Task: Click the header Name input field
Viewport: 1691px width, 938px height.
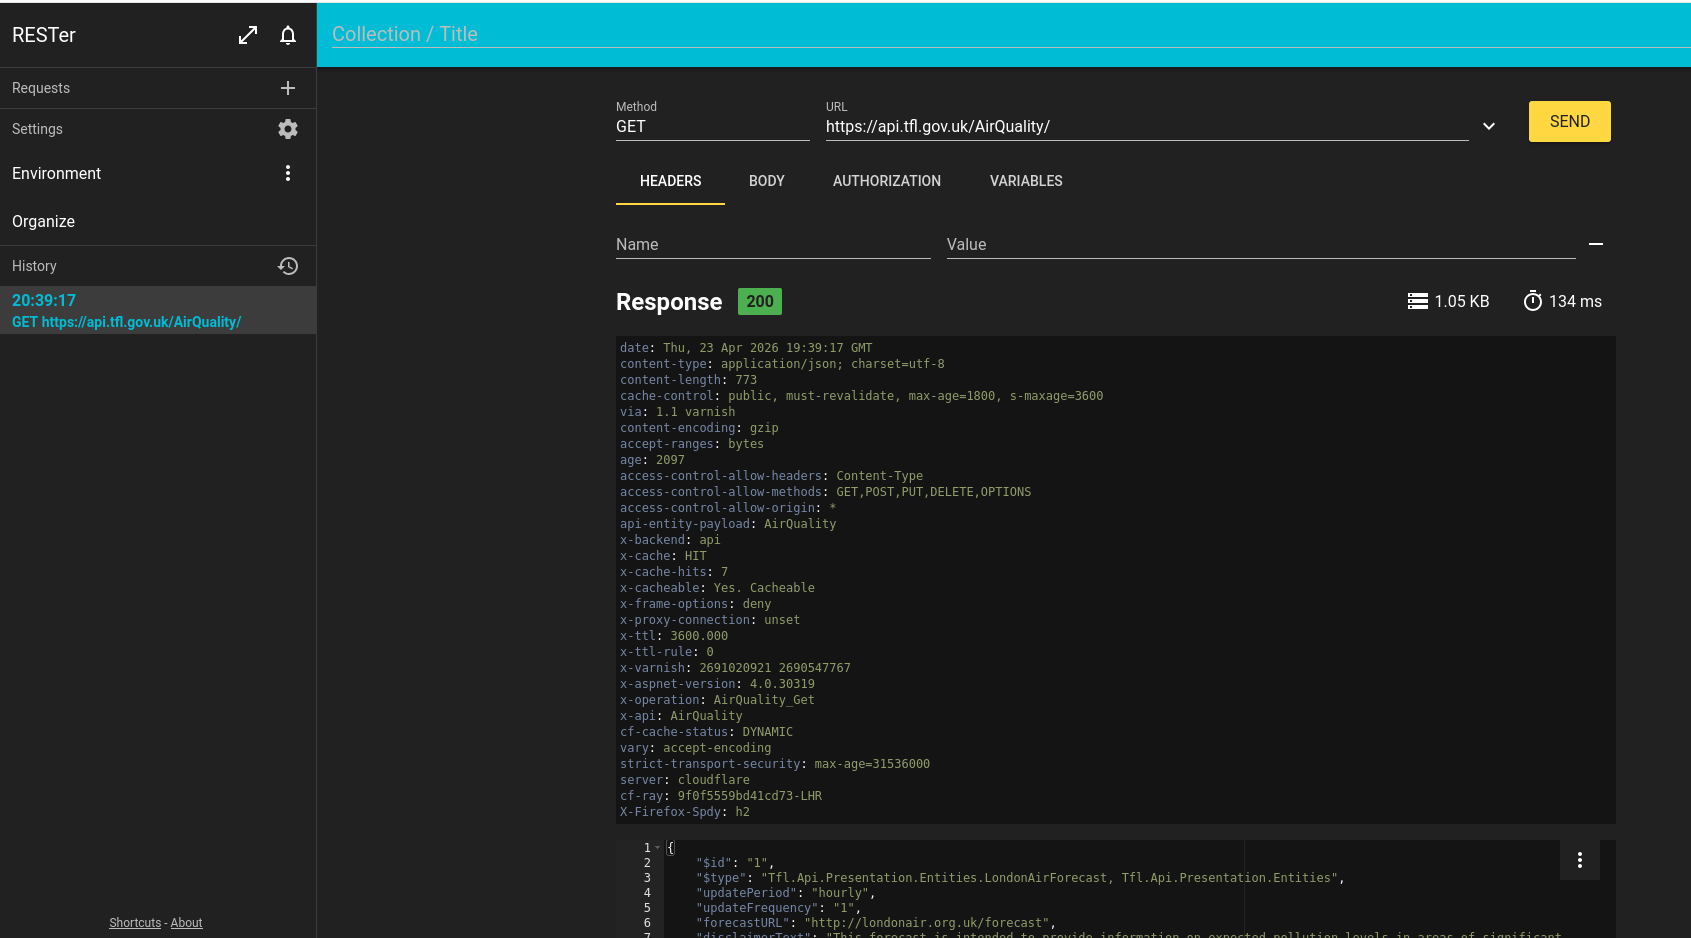Action: click(772, 245)
